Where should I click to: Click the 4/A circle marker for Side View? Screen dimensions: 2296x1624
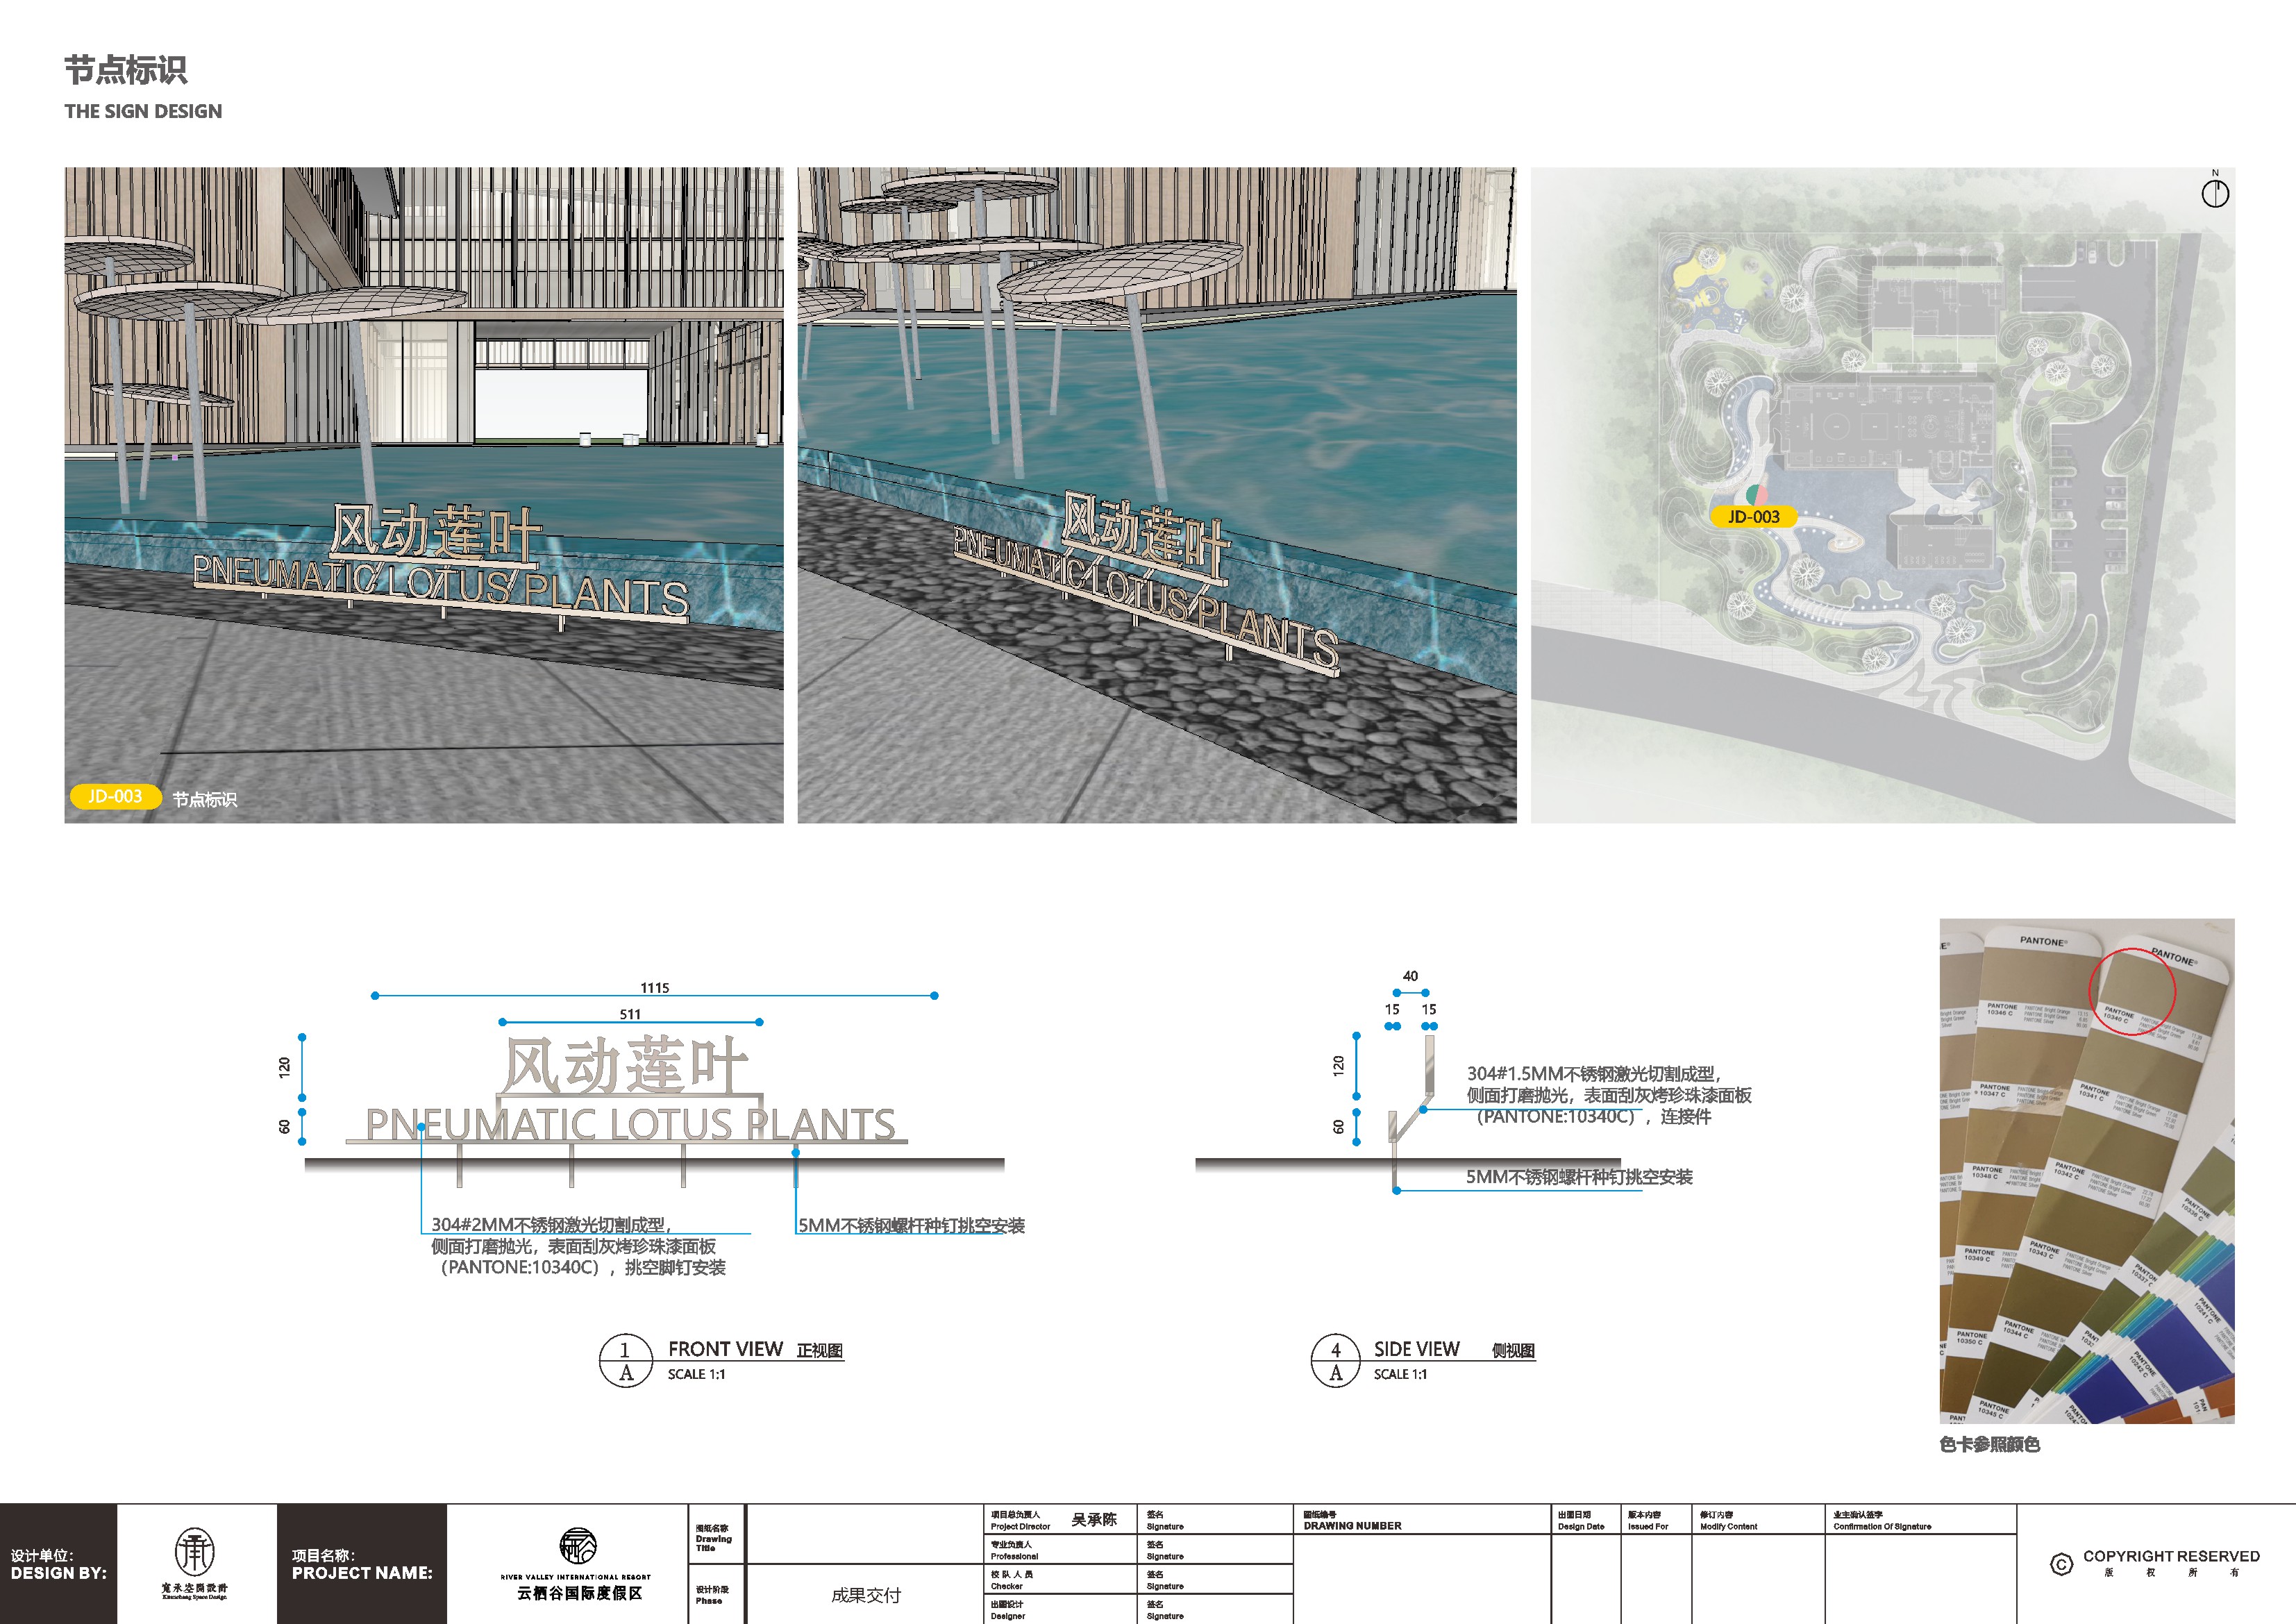[x=1336, y=1361]
